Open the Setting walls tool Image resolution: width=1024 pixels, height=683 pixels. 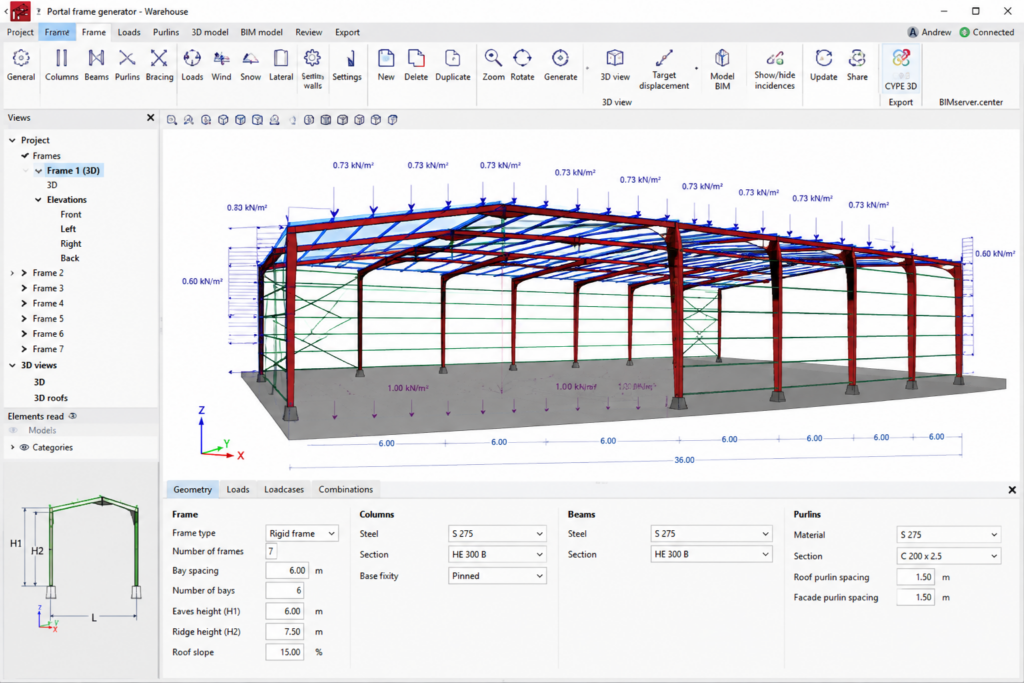312,69
